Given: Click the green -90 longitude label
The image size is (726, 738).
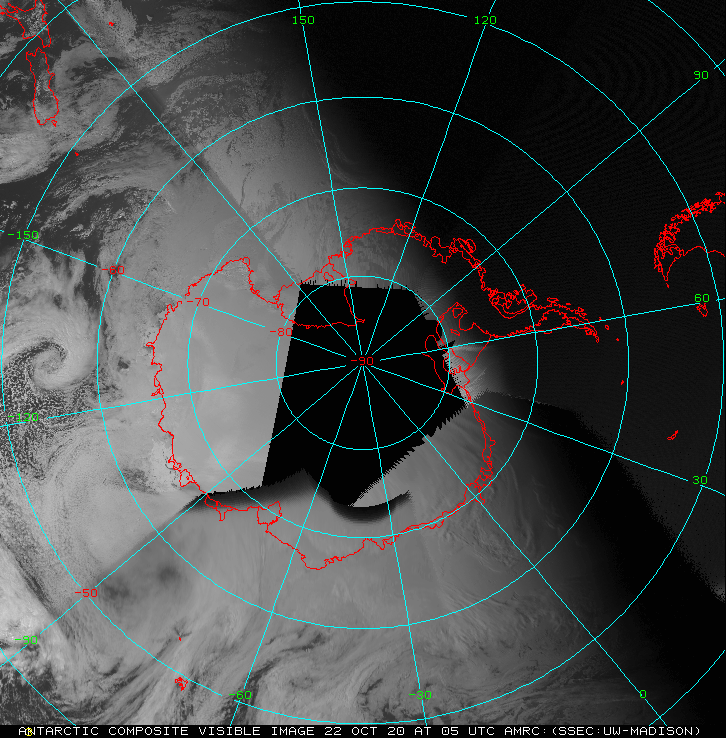Looking at the screenshot, I should click(x=26, y=640).
